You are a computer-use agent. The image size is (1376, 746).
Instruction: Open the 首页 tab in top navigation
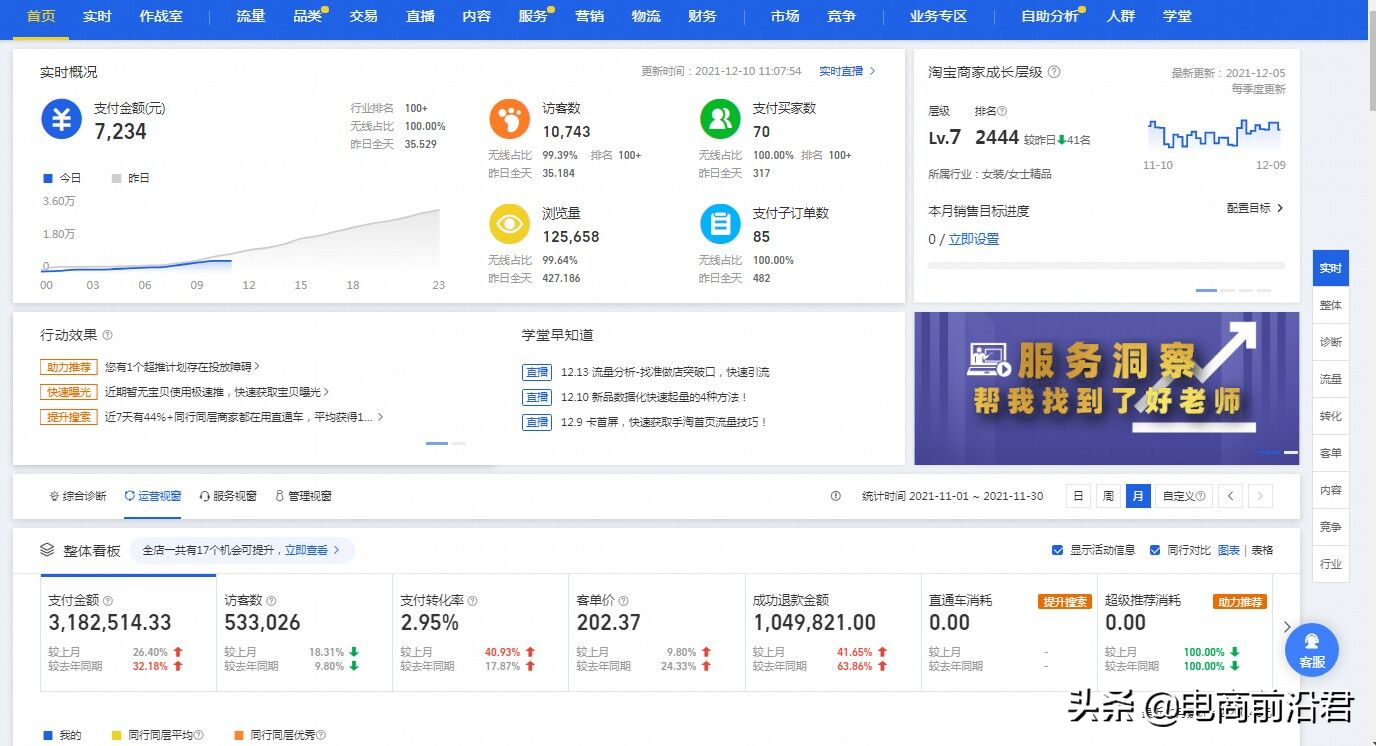click(x=41, y=16)
